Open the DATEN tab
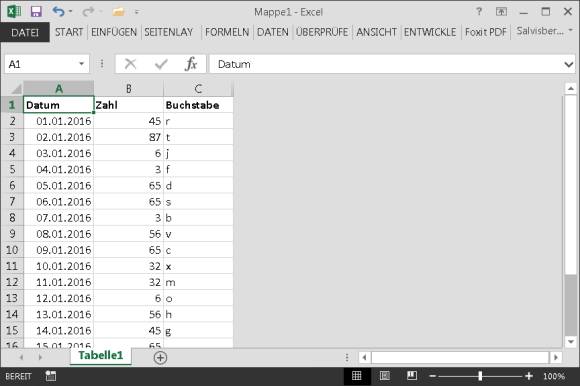 [x=273, y=32]
